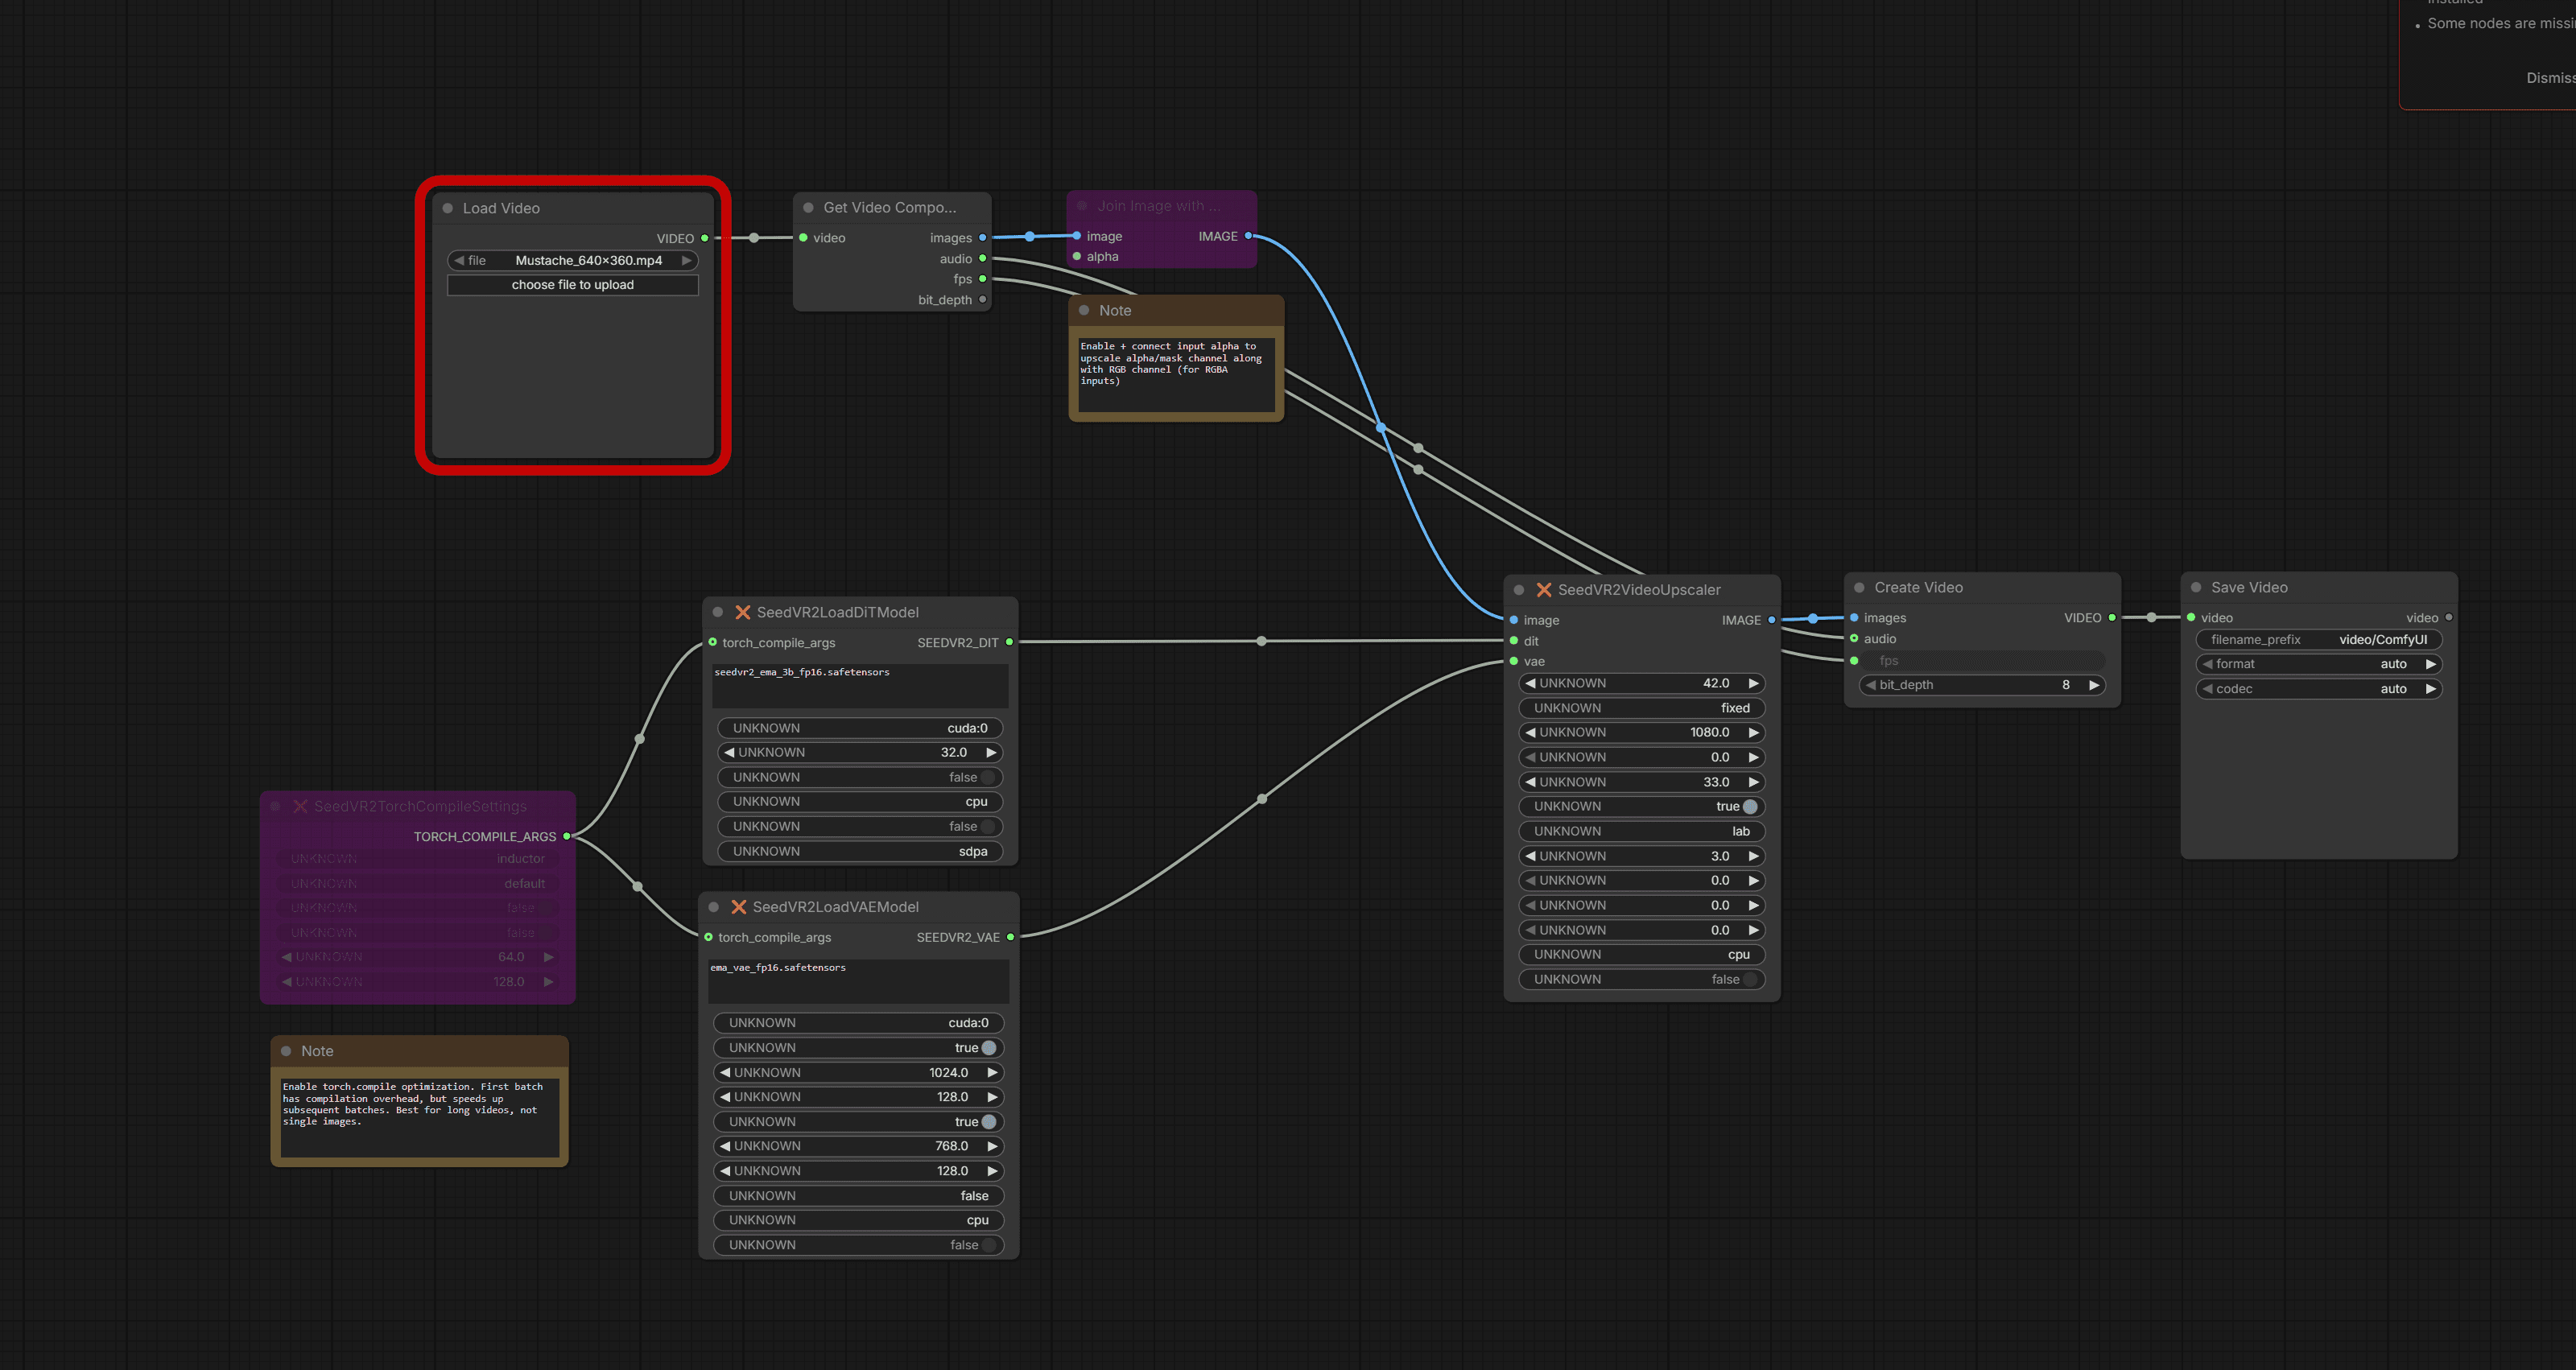Click the link midpoint between Load Video and Get Video Components
Viewport: 2576px width, 1370px height.
coord(754,238)
